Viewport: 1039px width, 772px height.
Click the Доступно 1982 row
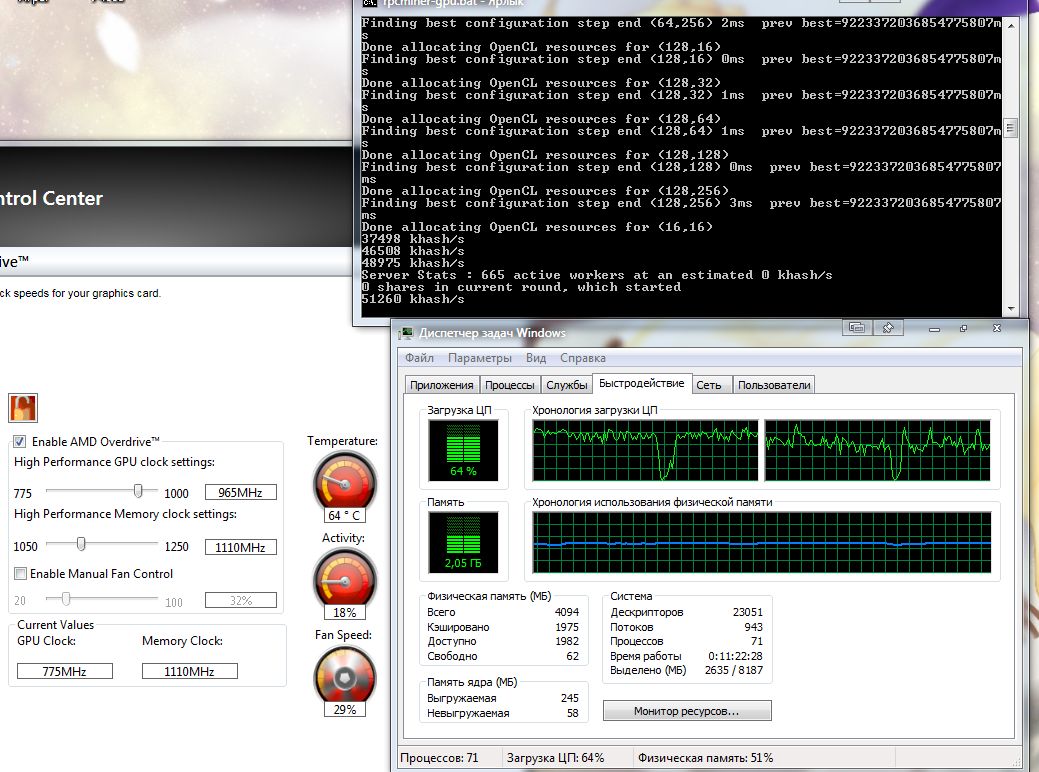pos(503,641)
